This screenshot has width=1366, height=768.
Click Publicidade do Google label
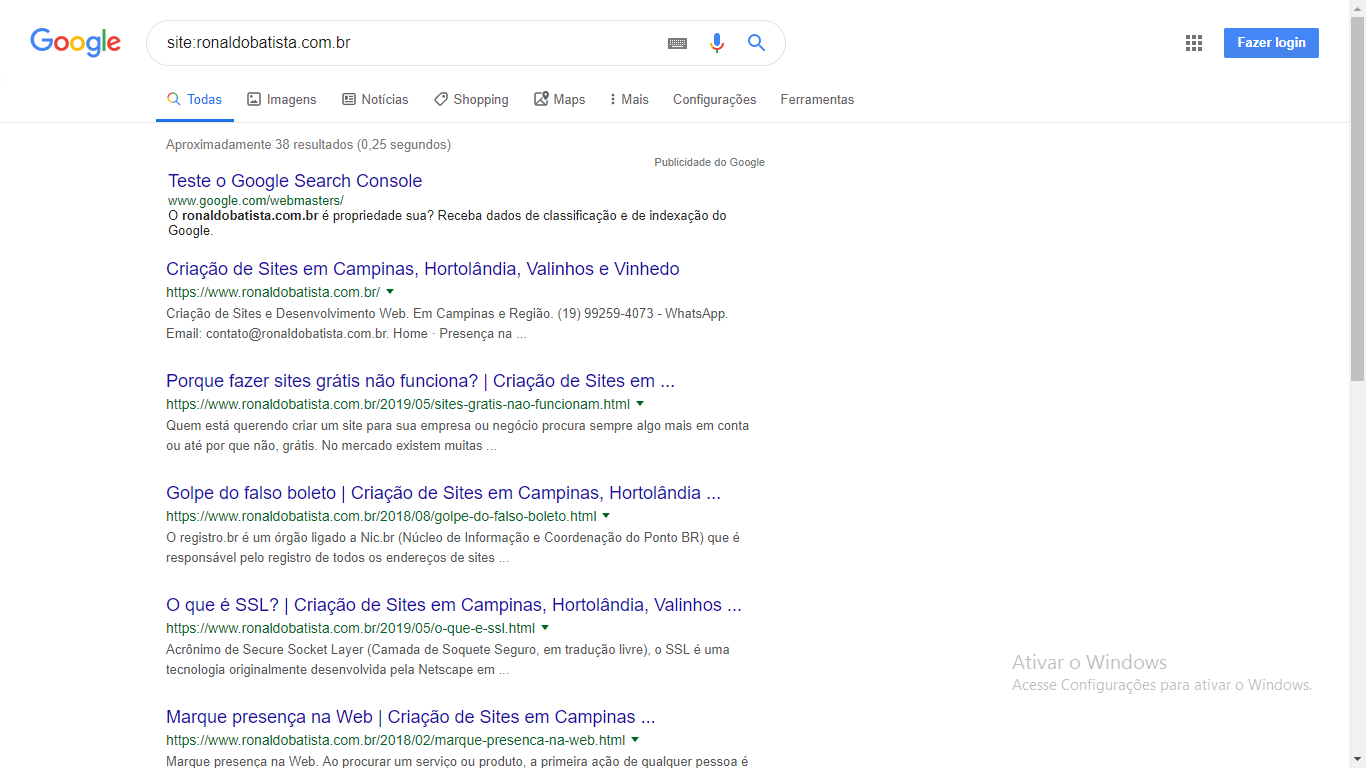point(709,162)
